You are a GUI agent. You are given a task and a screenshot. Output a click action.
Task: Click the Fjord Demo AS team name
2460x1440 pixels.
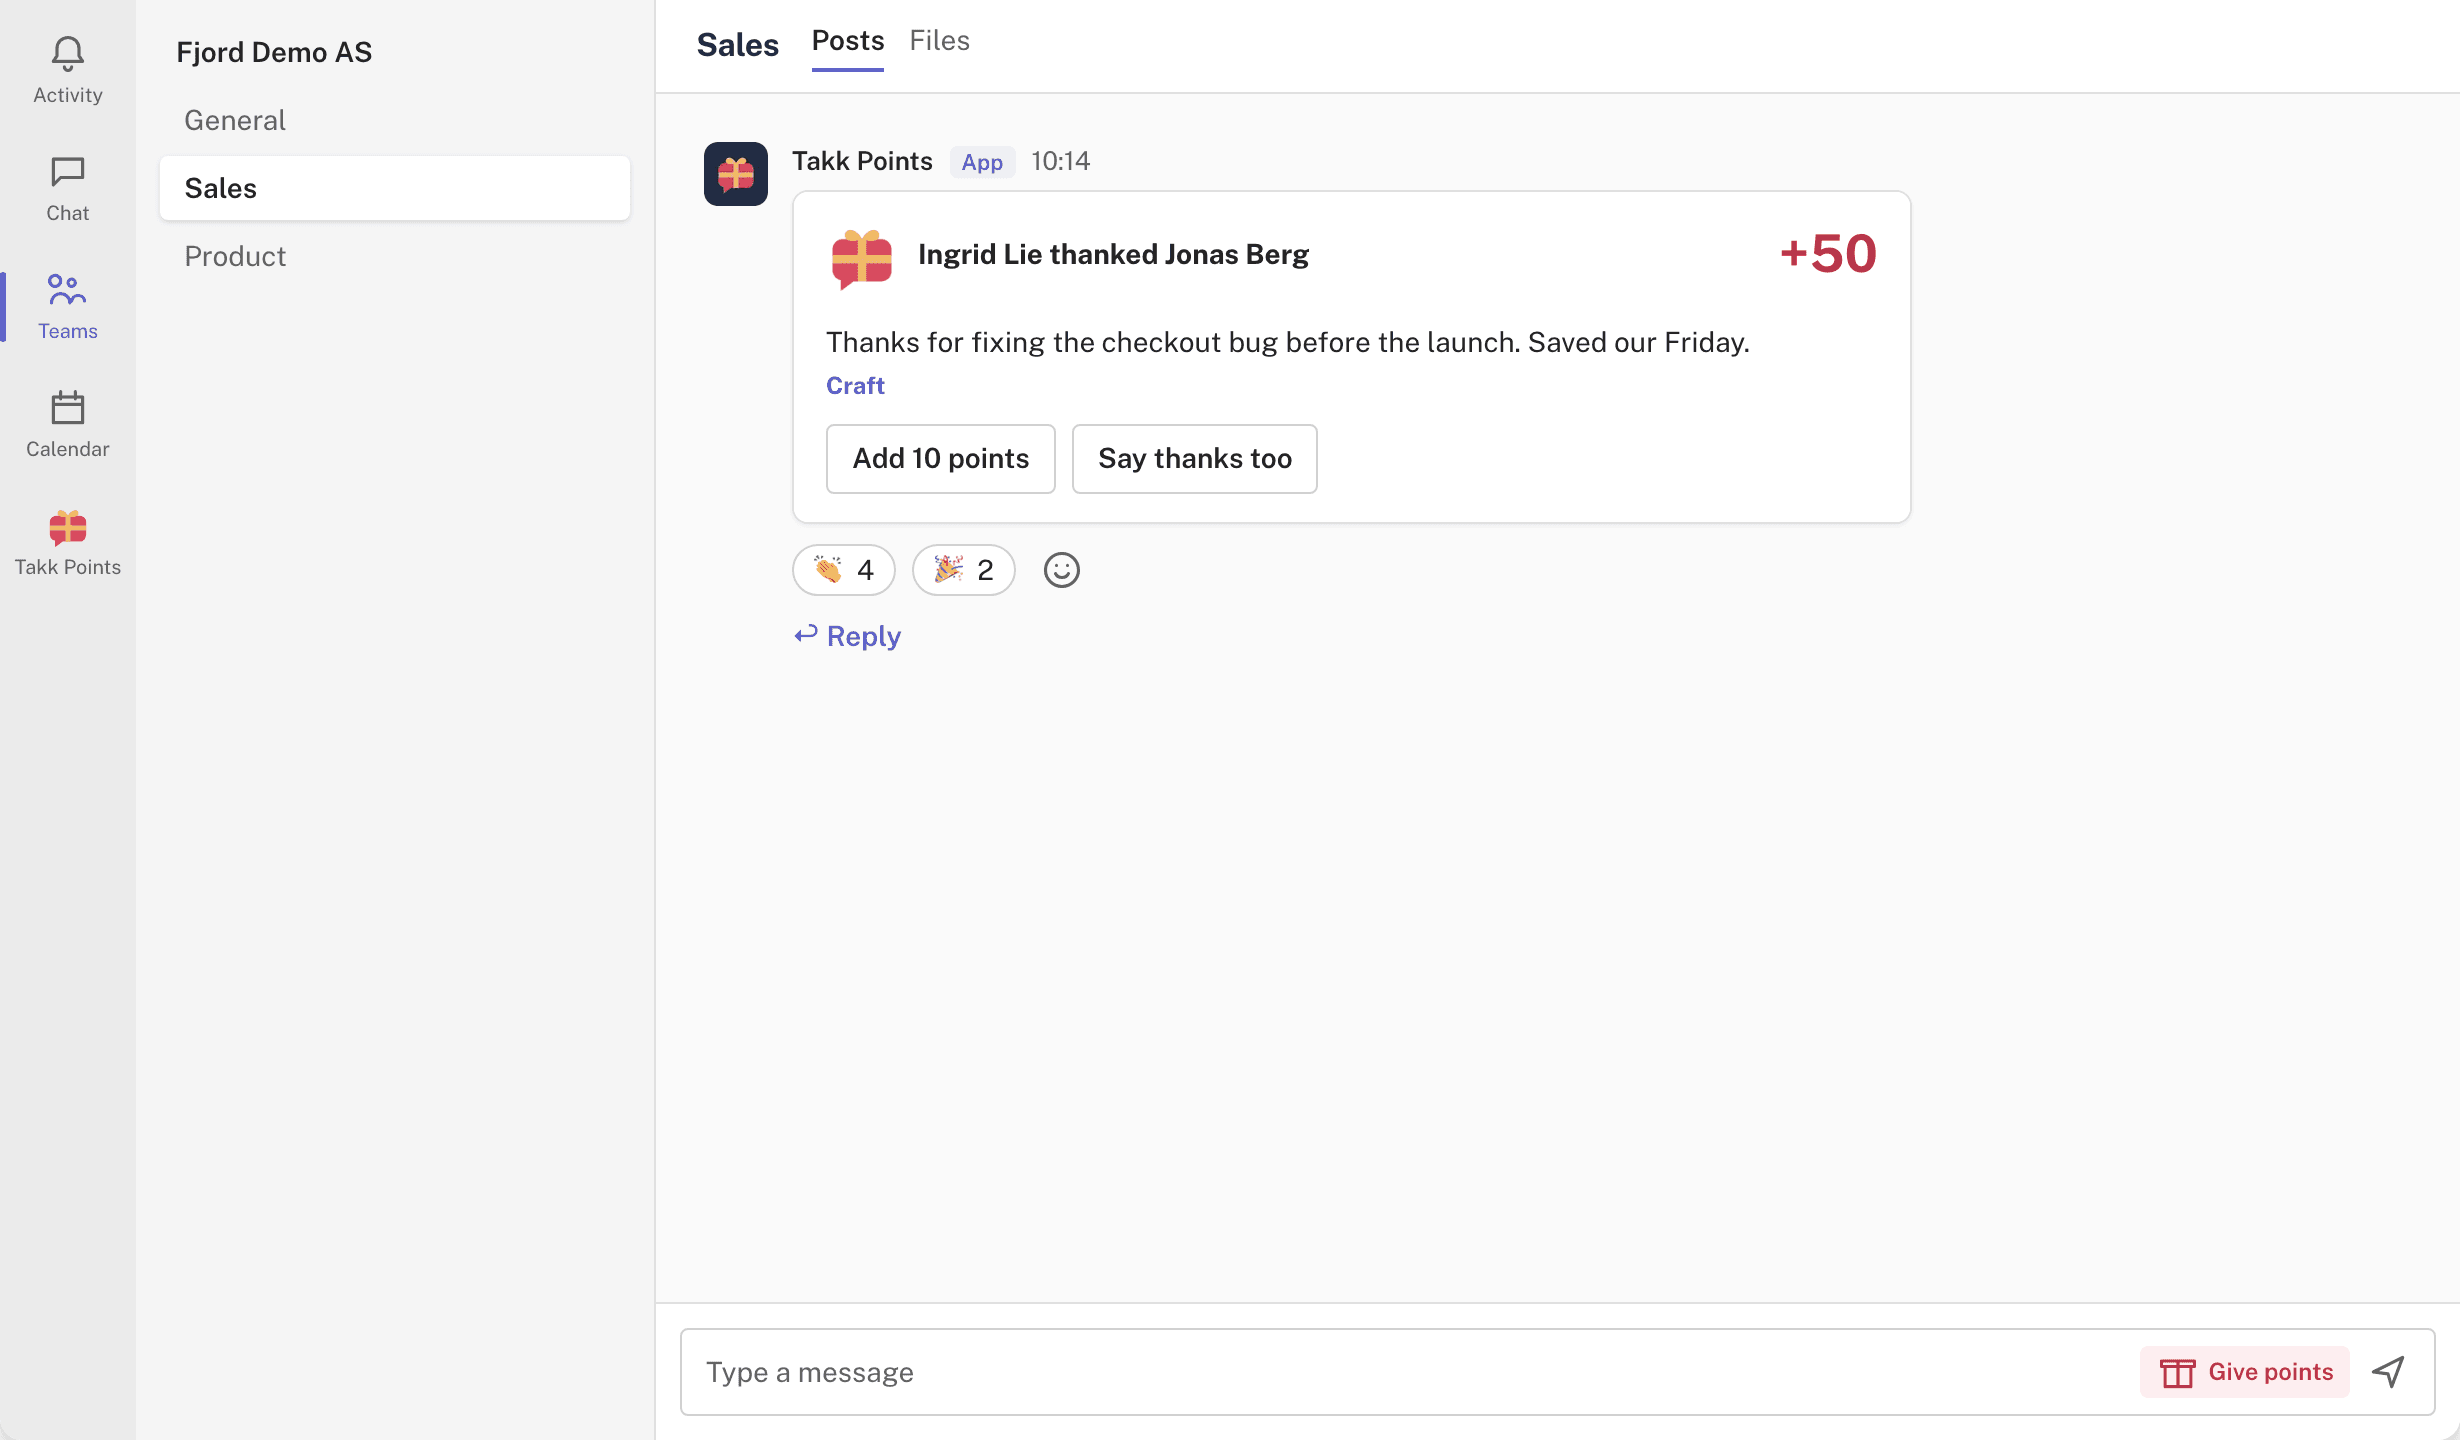(274, 52)
